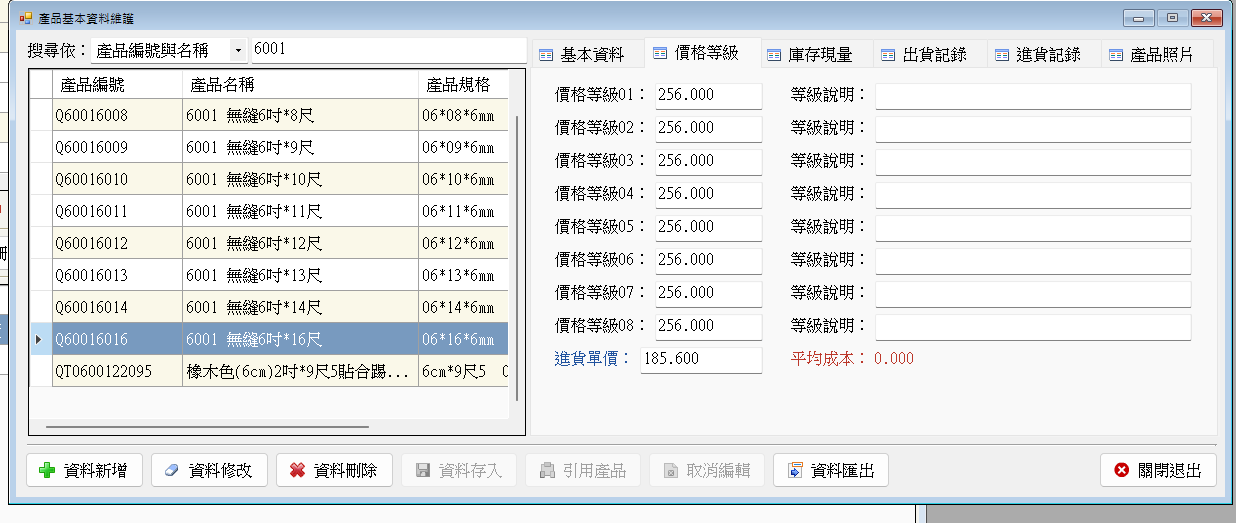Click the 價格等級07 value field
Screen dimensions: 1236x523
[709, 293]
